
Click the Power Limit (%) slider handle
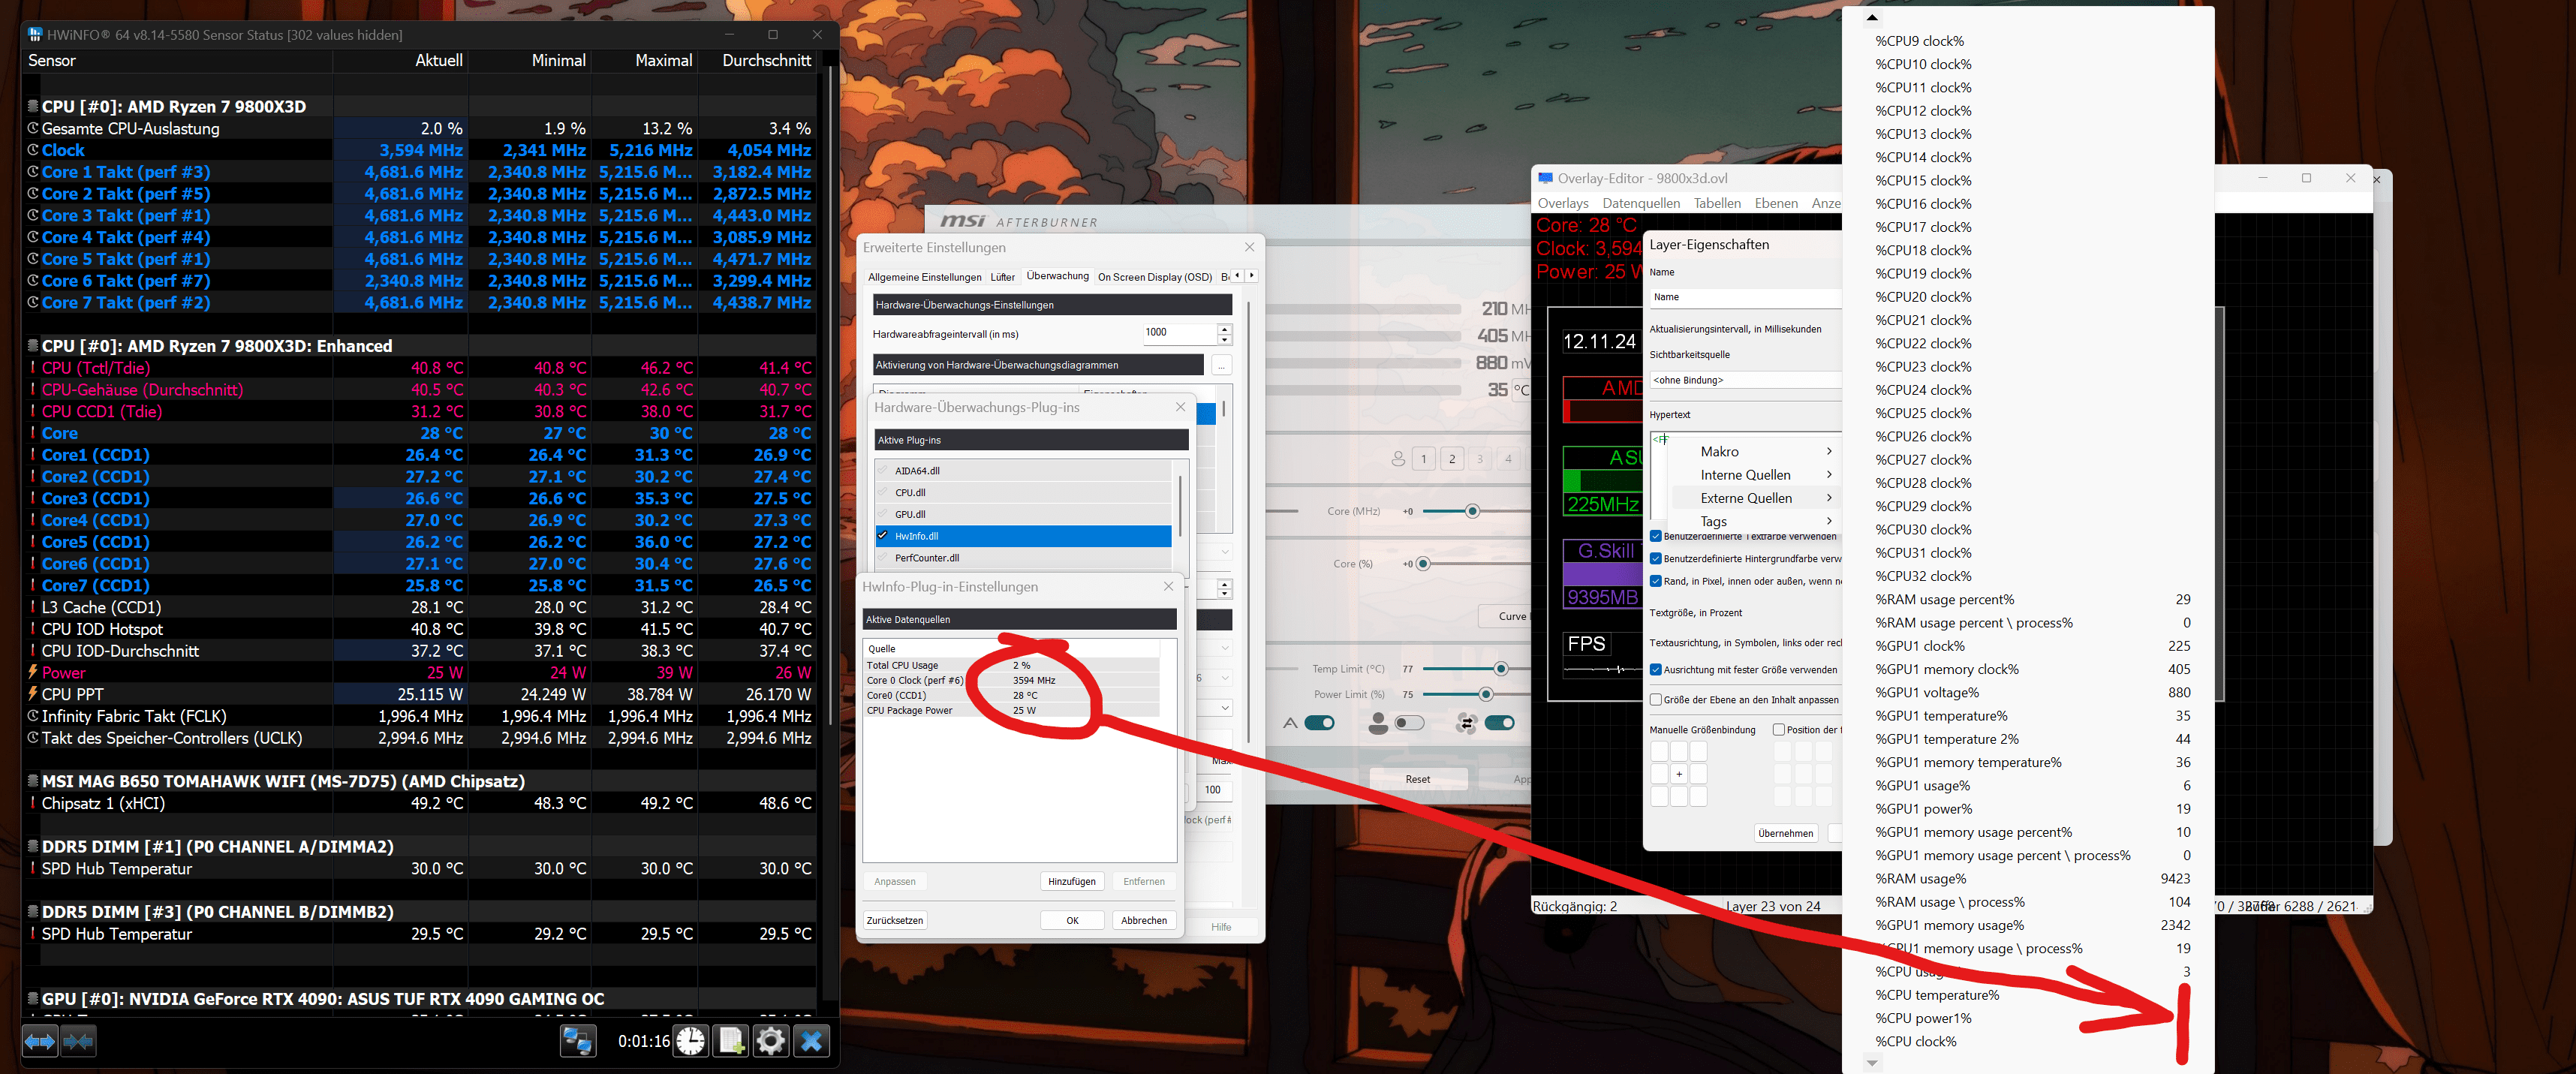(x=1485, y=694)
